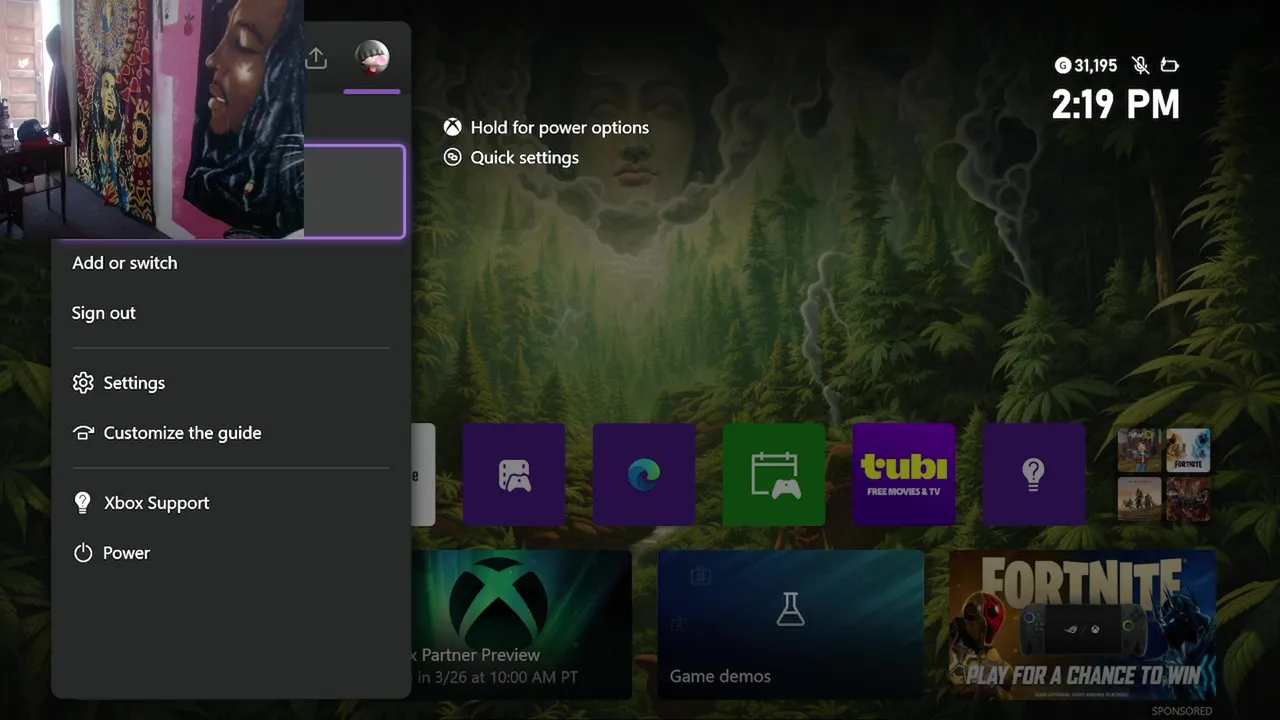This screenshot has width=1280, height=720.
Task: Open the Fortnite sponsored promotion
Action: (x=1082, y=624)
